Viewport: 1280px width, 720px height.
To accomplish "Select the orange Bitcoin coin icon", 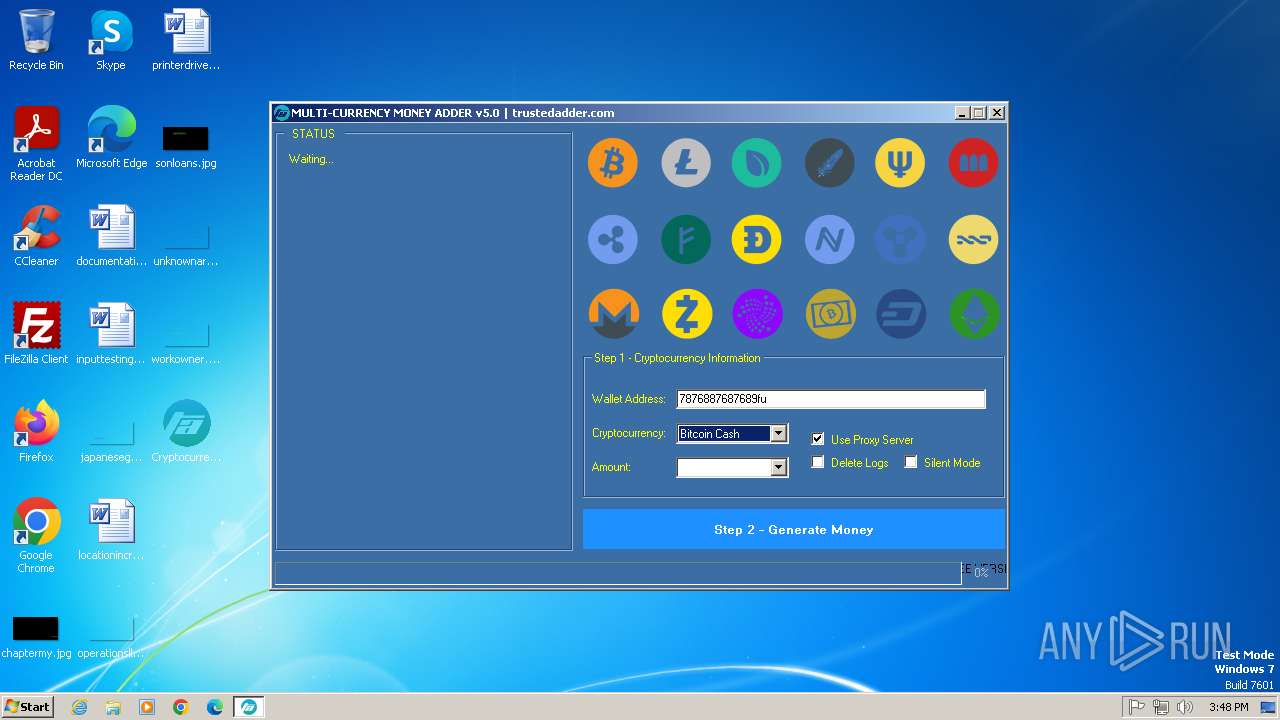I will (x=612, y=163).
